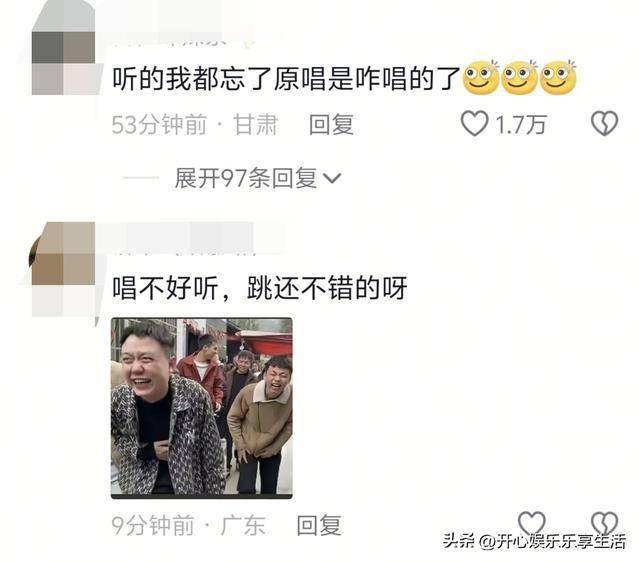Tap the 53分钟前 · 甘肃 timestamp
The width and height of the screenshot is (640, 563).
point(195,124)
